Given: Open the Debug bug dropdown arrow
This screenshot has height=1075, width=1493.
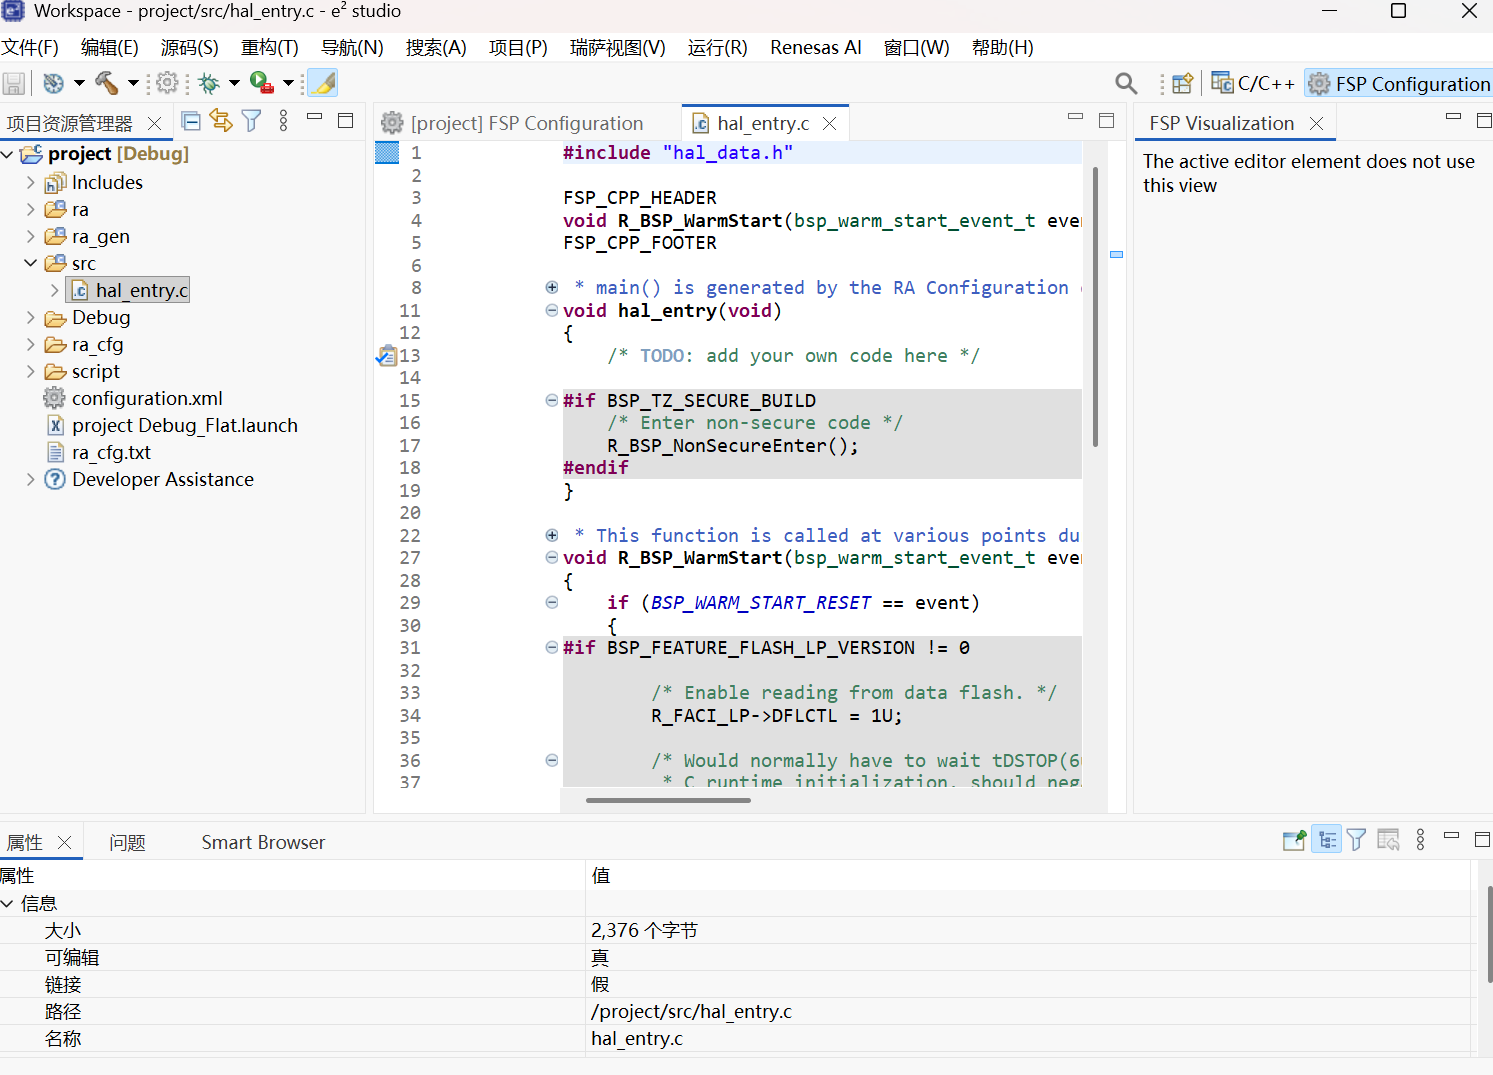Looking at the screenshot, I should click(234, 83).
